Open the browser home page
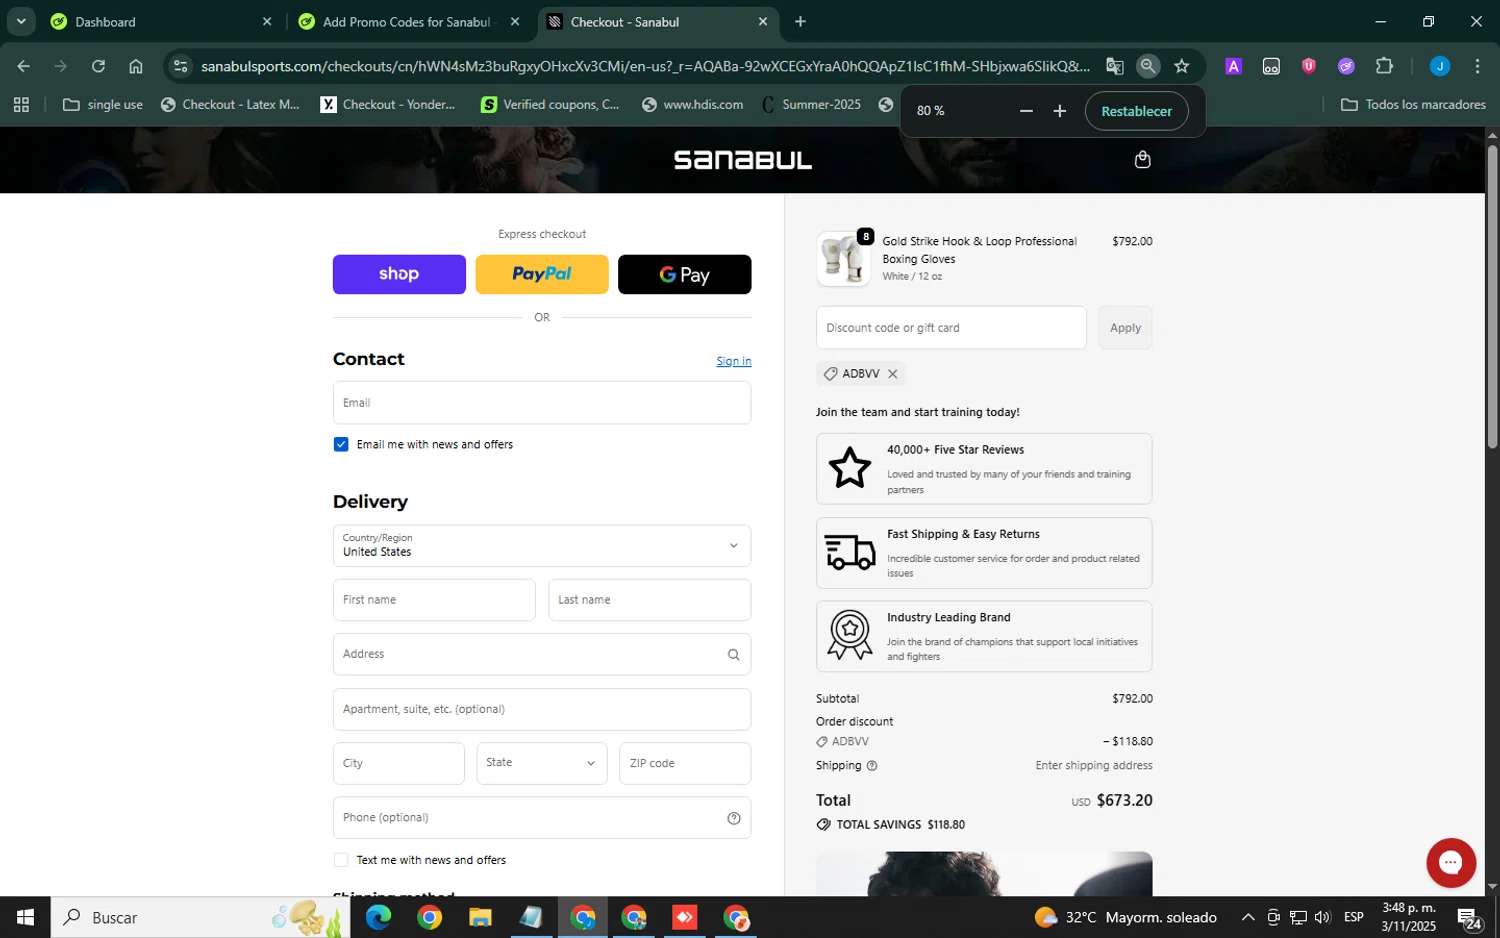The height and width of the screenshot is (938, 1500). pyautogui.click(x=136, y=66)
